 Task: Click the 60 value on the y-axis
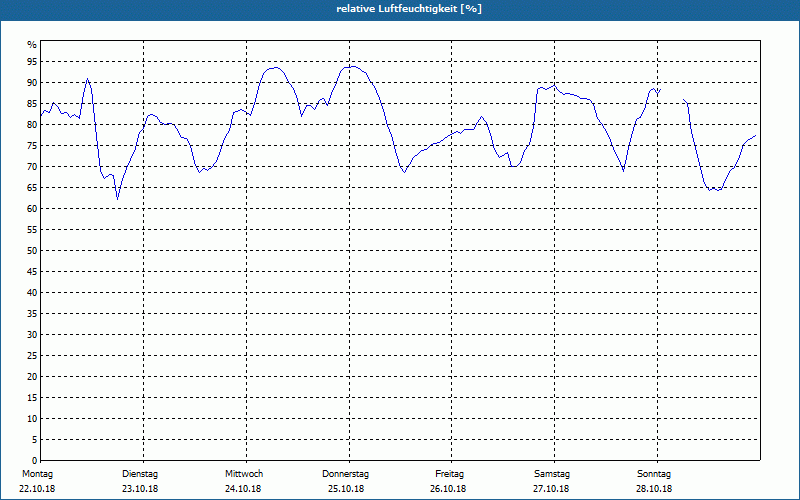pyautogui.click(x=32, y=209)
